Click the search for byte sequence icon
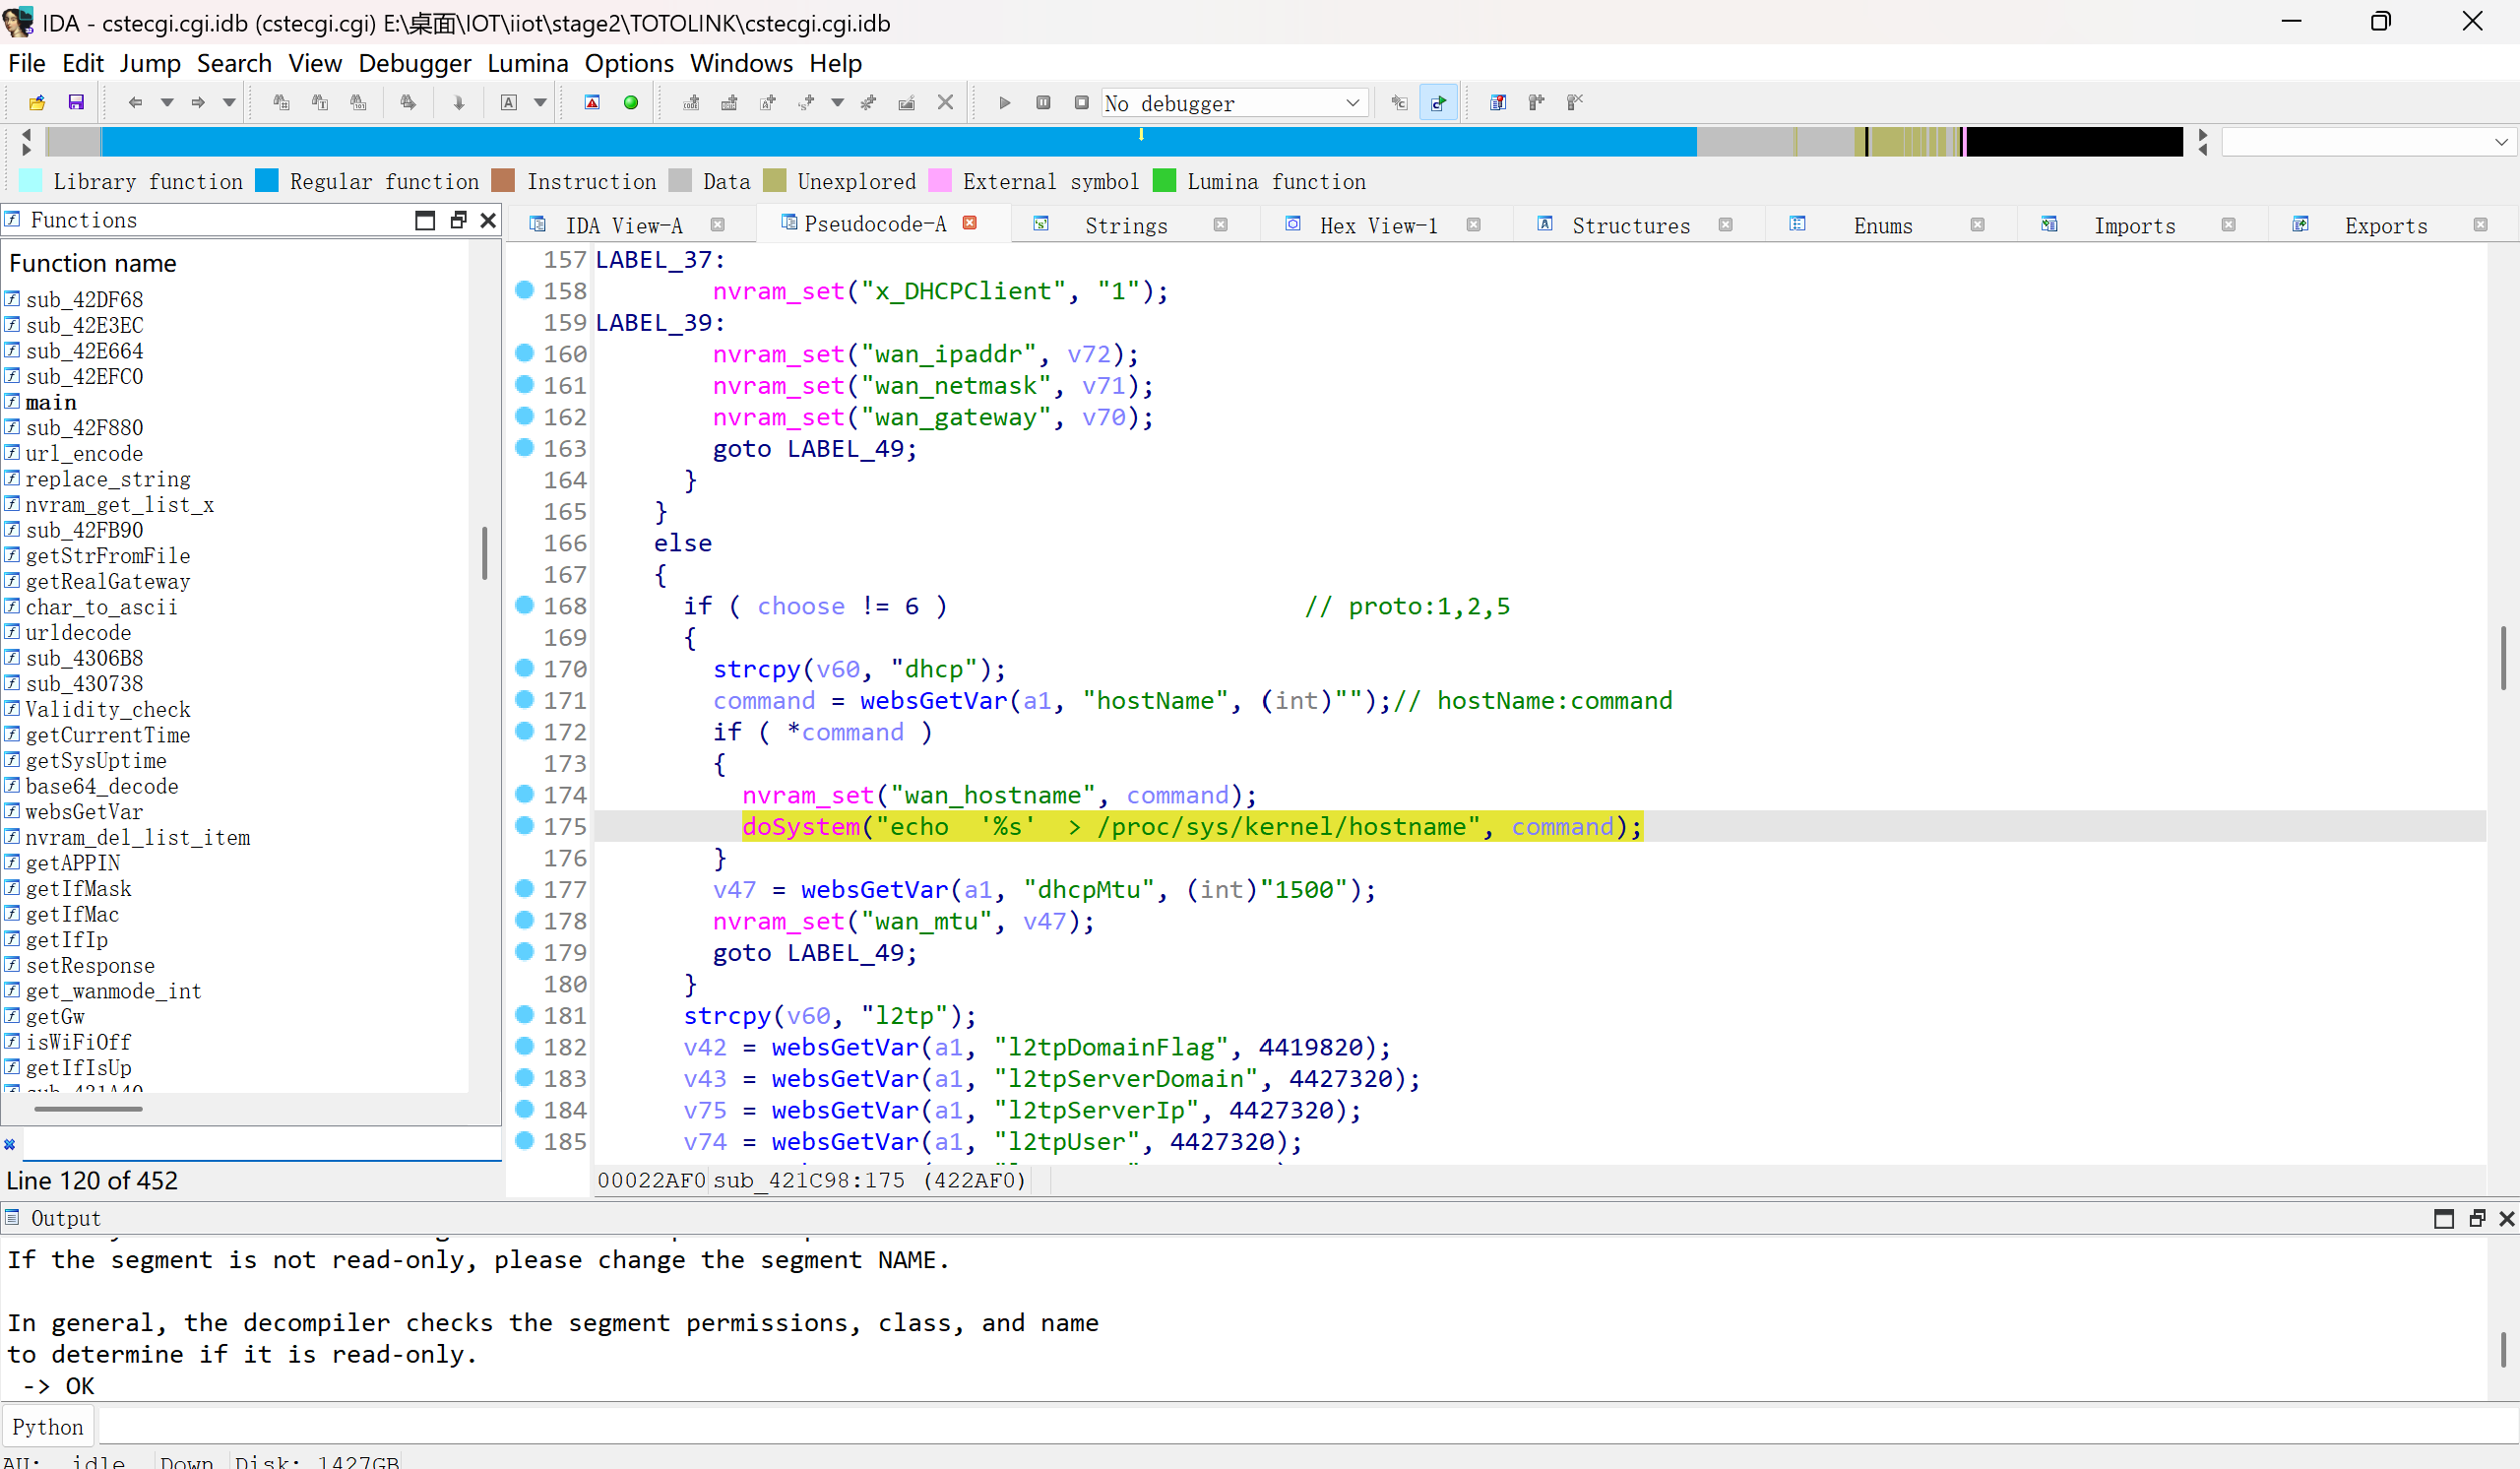The image size is (2520, 1469). 358,102
